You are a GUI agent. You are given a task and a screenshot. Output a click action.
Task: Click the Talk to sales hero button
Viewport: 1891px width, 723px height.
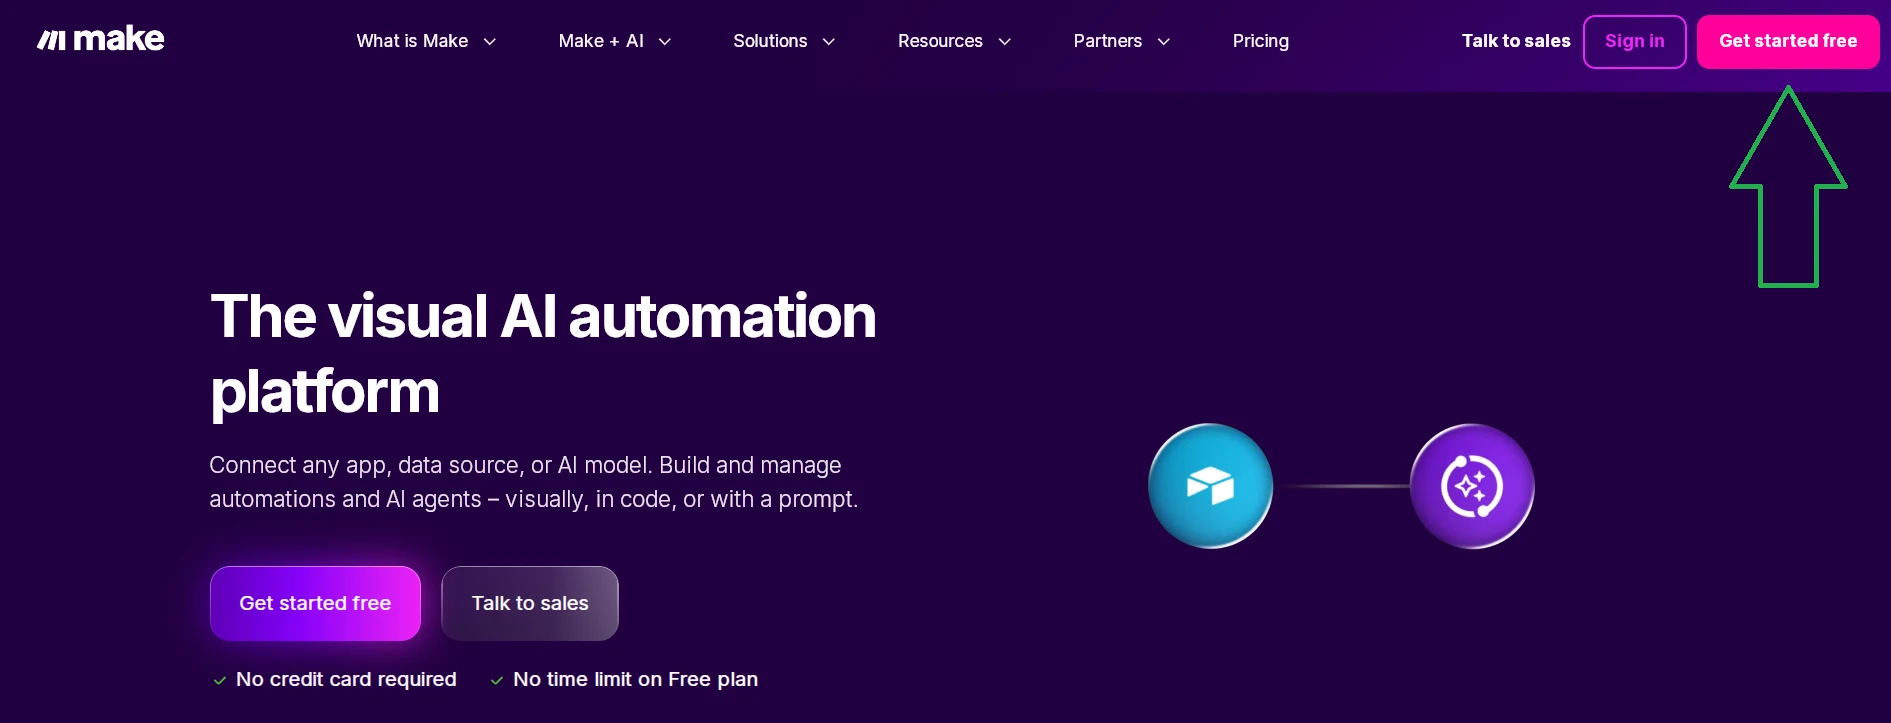pyautogui.click(x=530, y=603)
